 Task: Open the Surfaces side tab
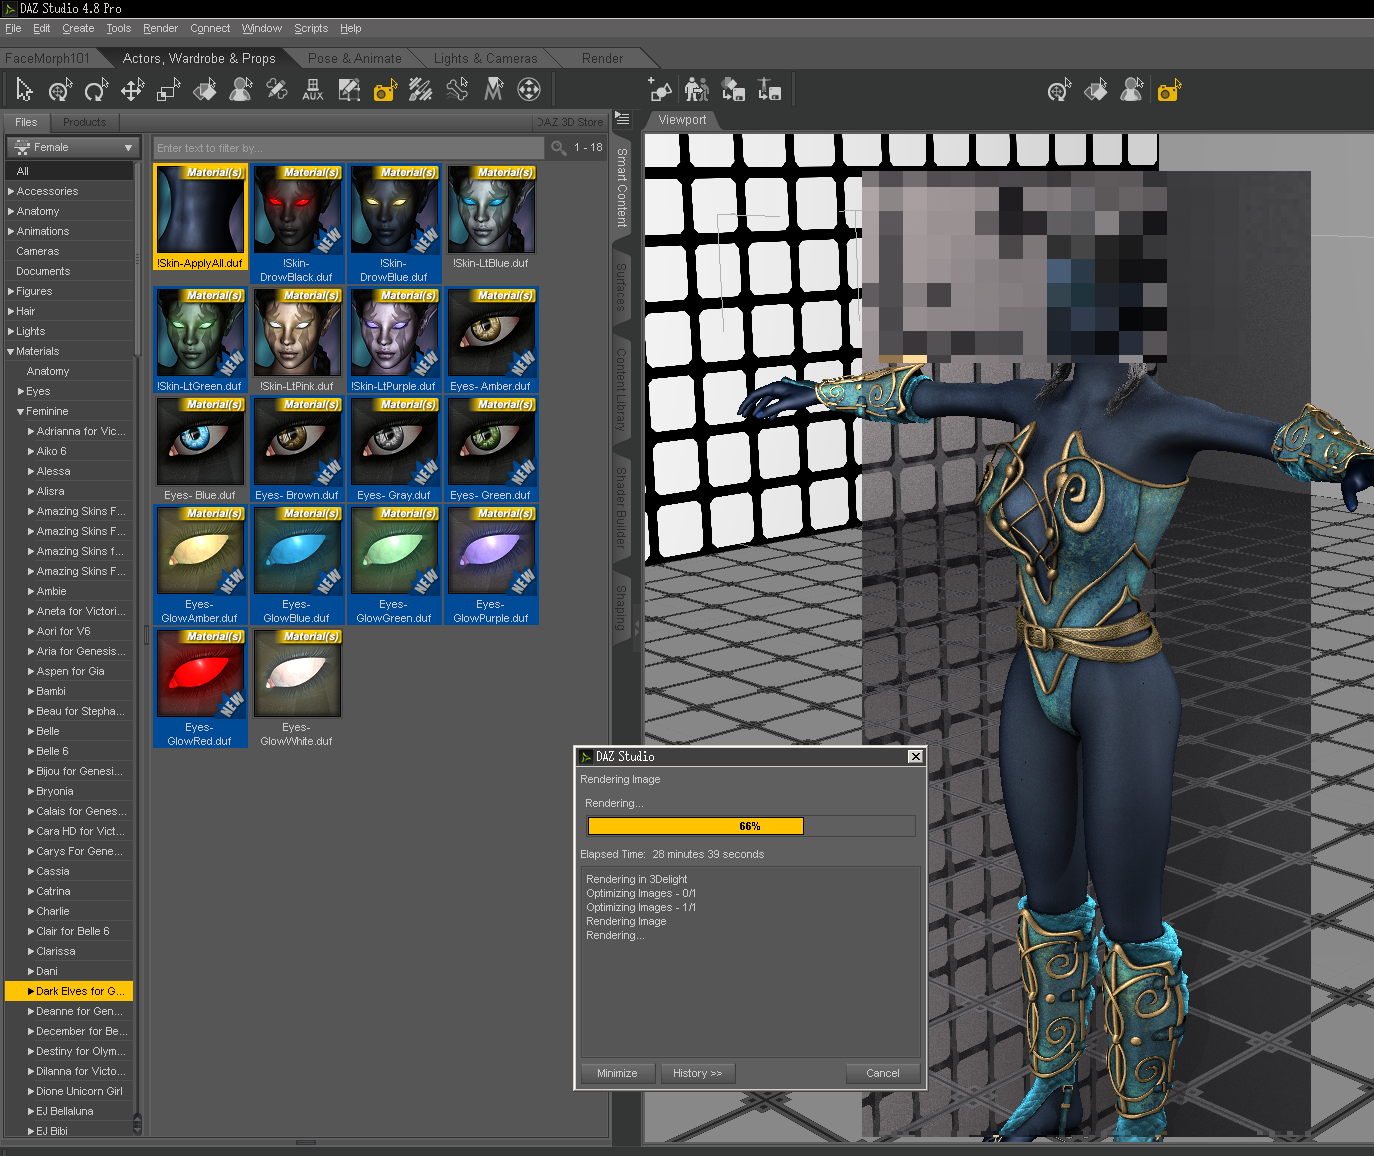pos(621,287)
